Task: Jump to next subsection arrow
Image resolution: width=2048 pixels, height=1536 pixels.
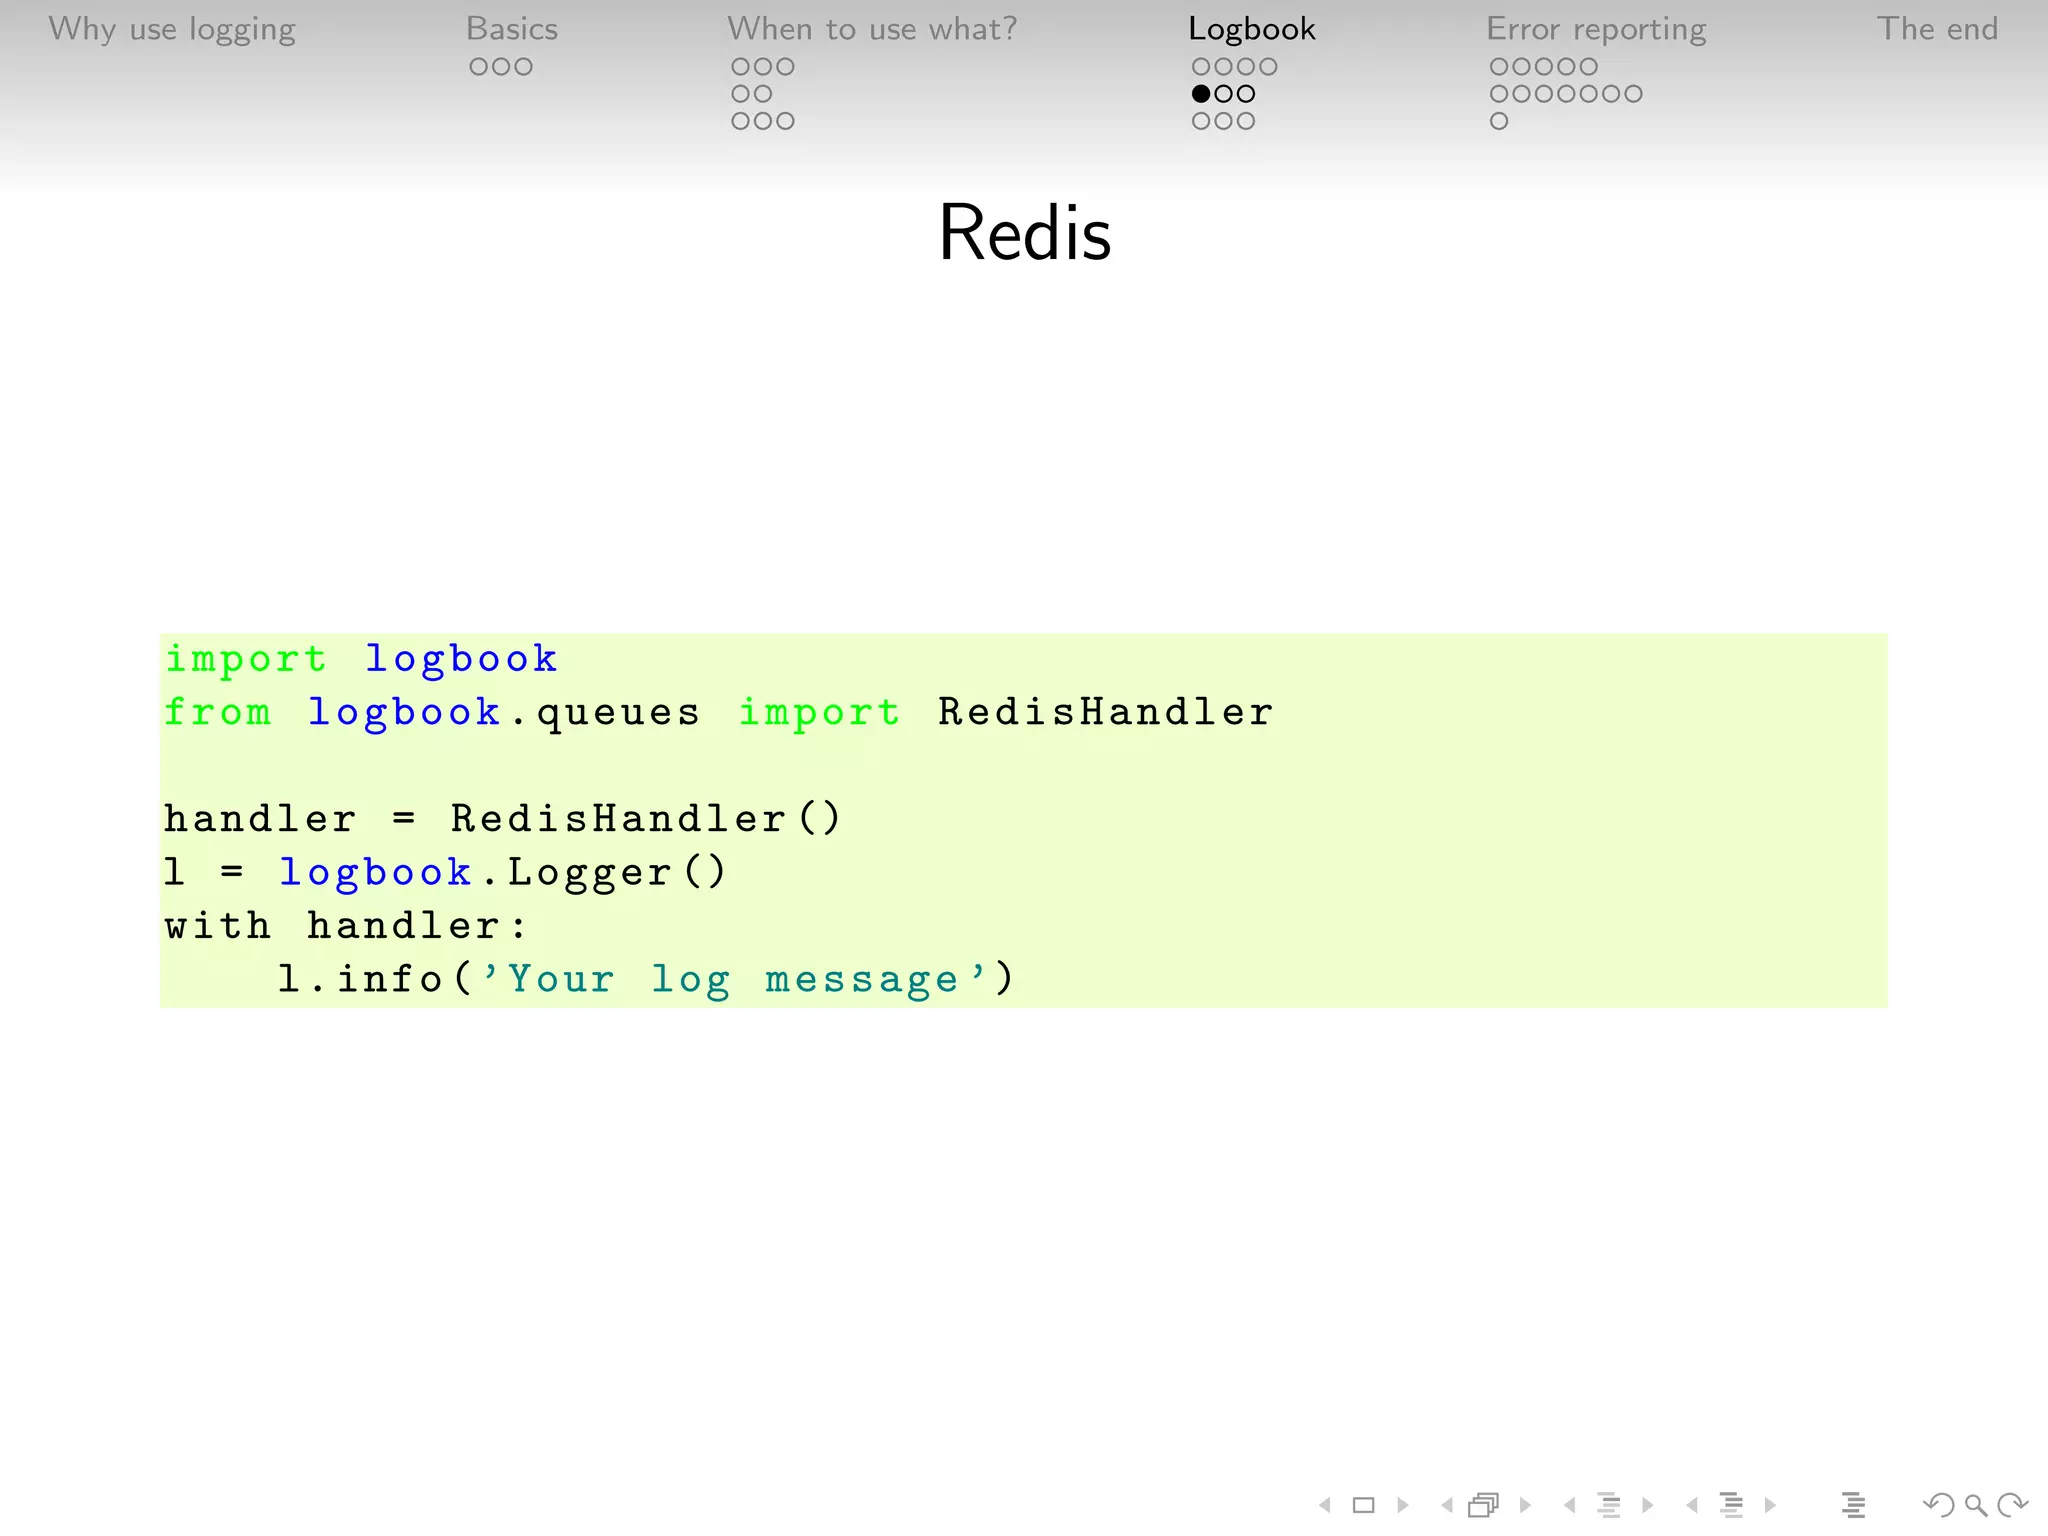Action: coord(1648,1504)
